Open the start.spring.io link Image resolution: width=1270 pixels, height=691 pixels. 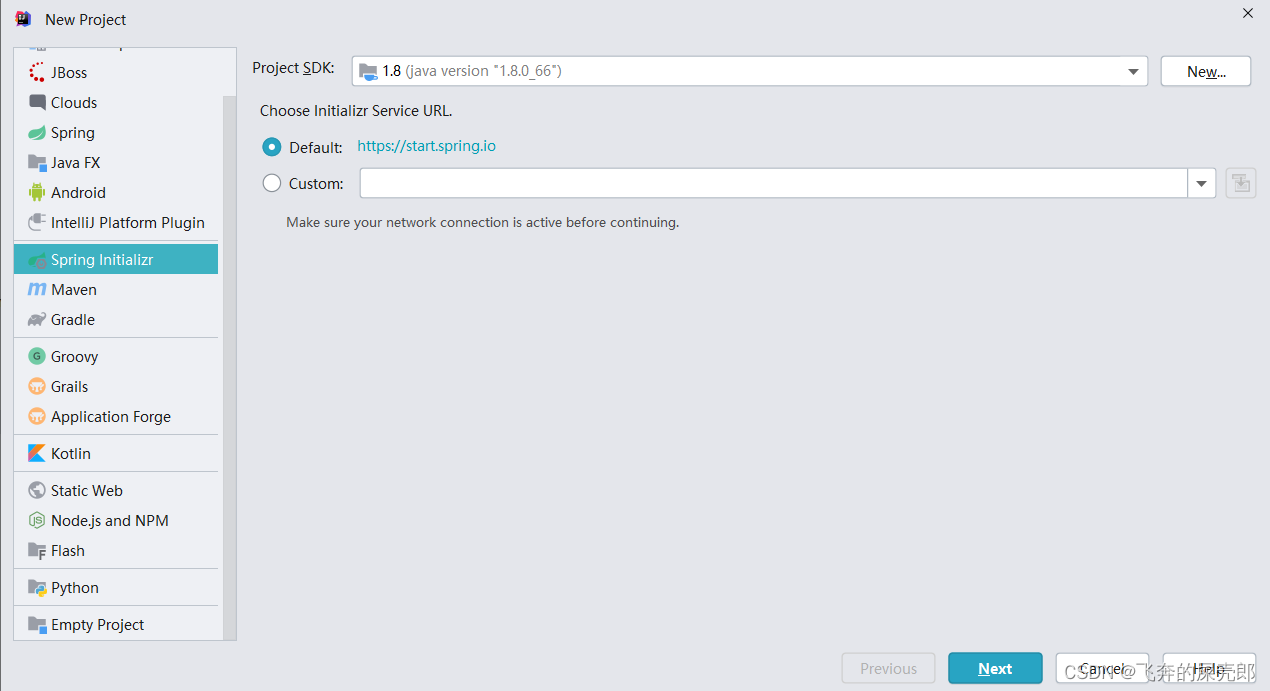(x=426, y=145)
